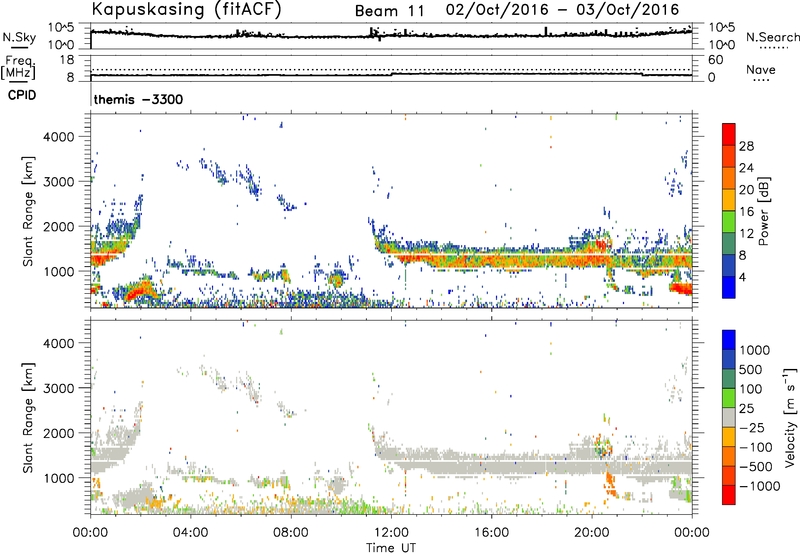The height and width of the screenshot is (554, 800).
Task: Click the blue top of the velocity colorbar
Action: pyautogui.click(x=729, y=339)
